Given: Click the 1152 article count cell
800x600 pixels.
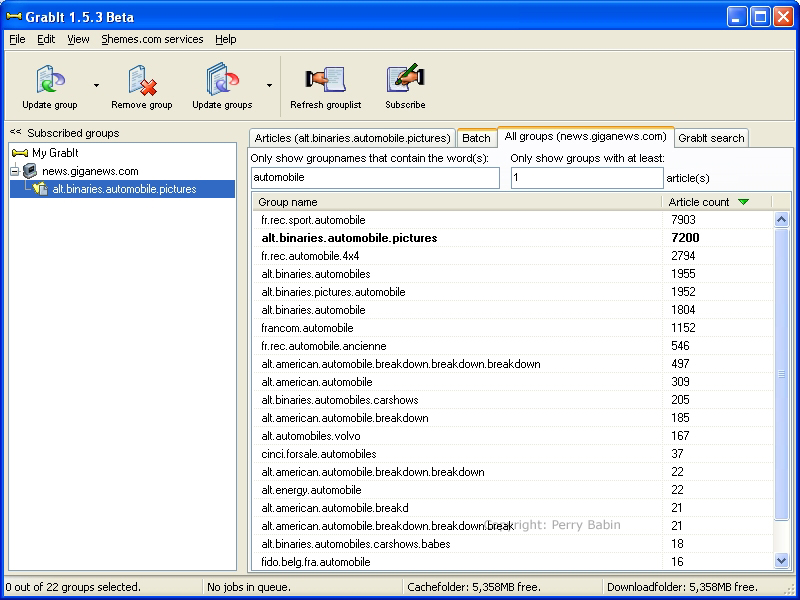Looking at the screenshot, I should coord(683,328).
